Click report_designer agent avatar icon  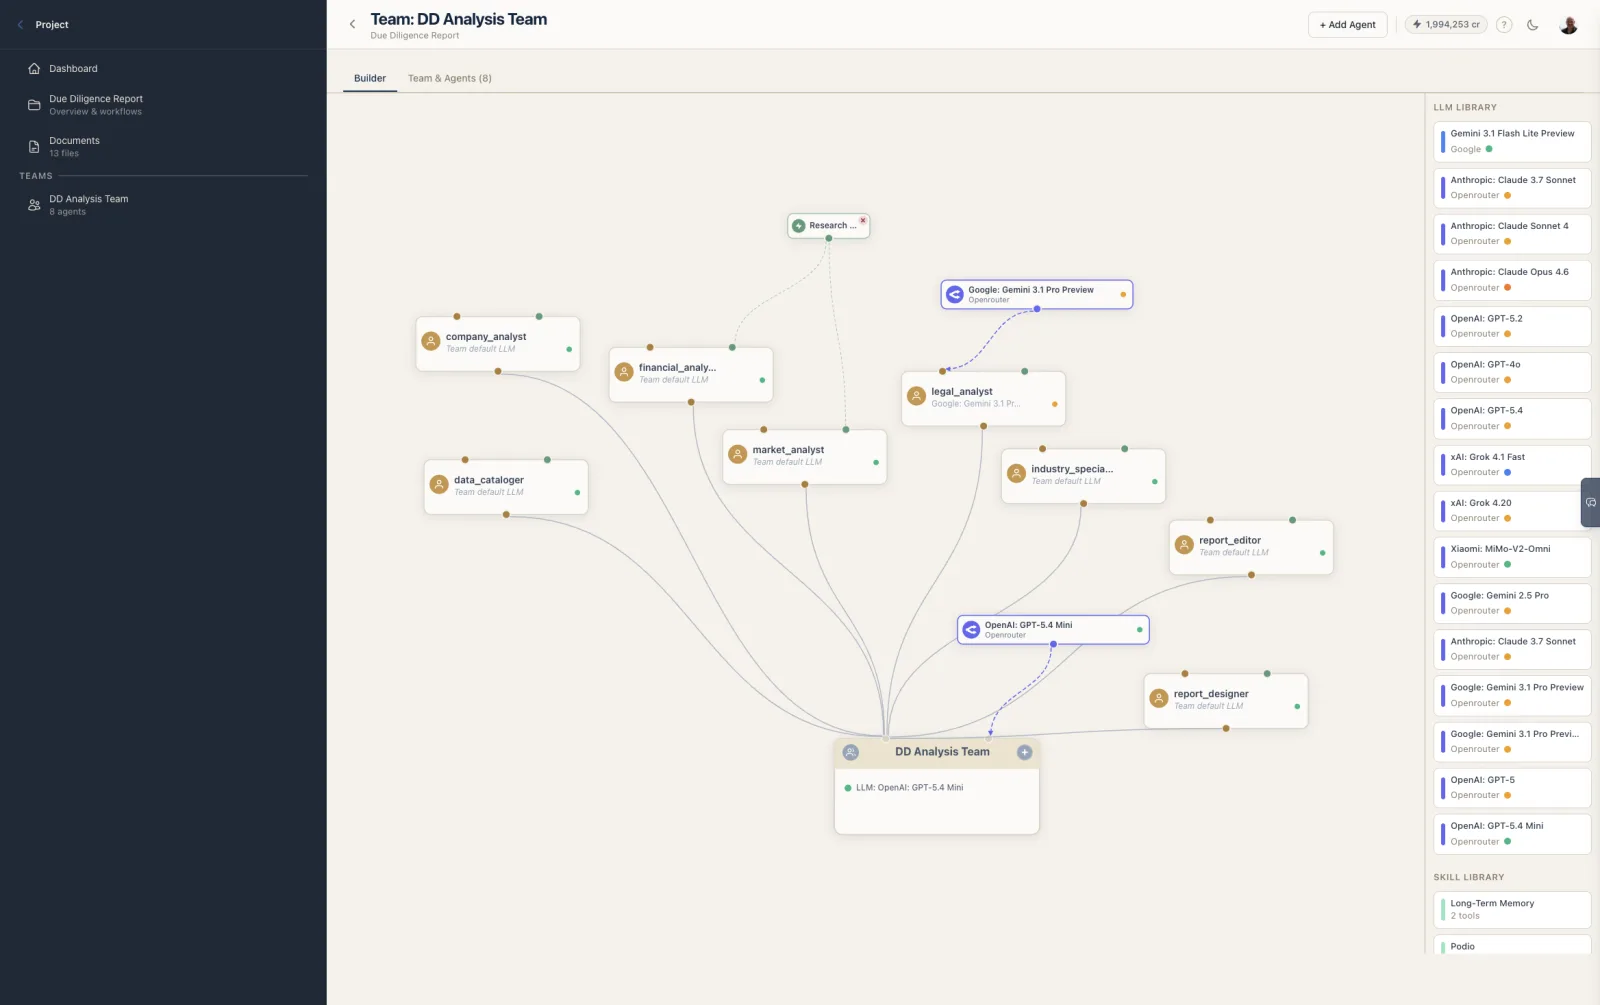1159,699
